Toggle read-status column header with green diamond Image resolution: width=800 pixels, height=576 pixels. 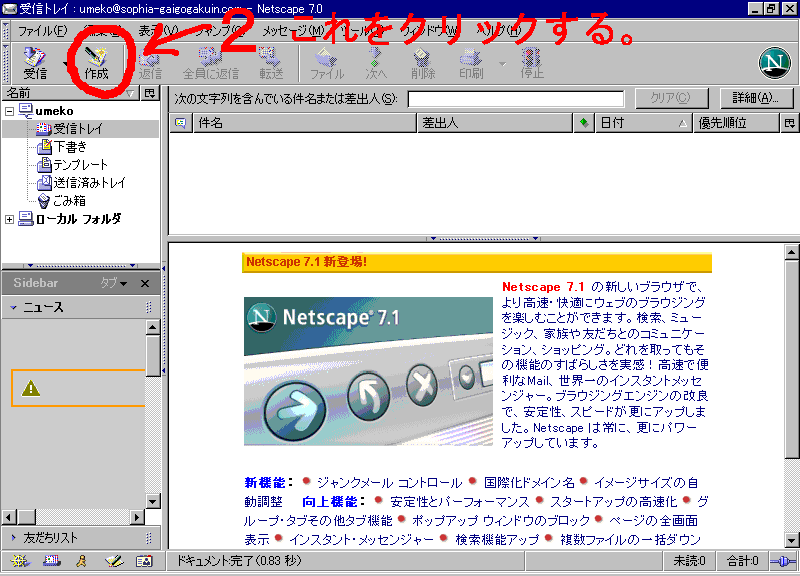[584, 123]
